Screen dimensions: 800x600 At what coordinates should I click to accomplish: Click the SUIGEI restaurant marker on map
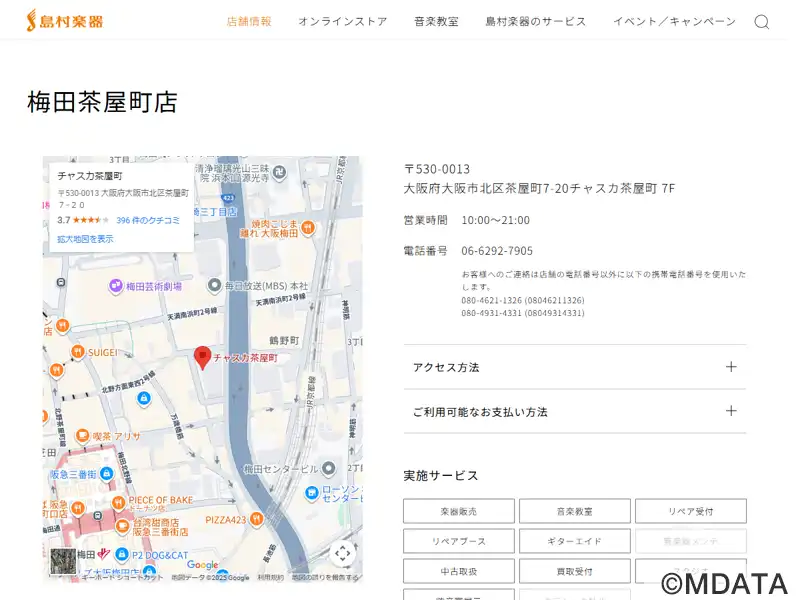pos(76,352)
